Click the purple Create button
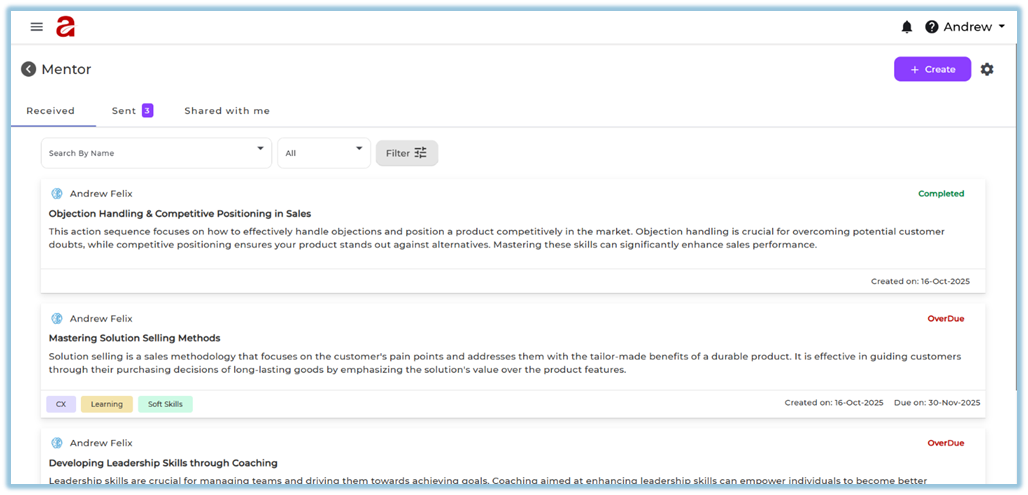 coord(932,69)
